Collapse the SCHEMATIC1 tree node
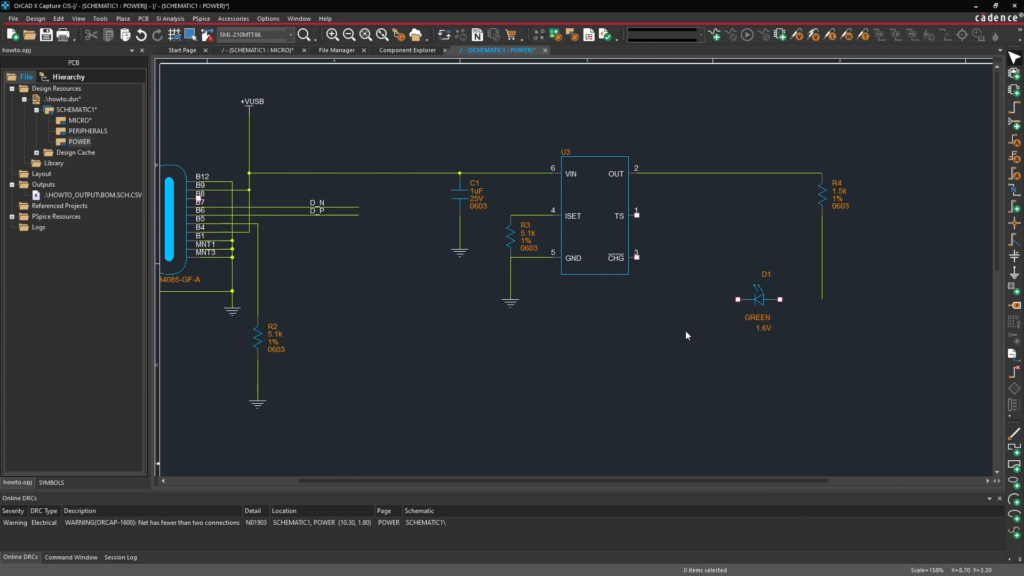The image size is (1024, 576). point(37,110)
